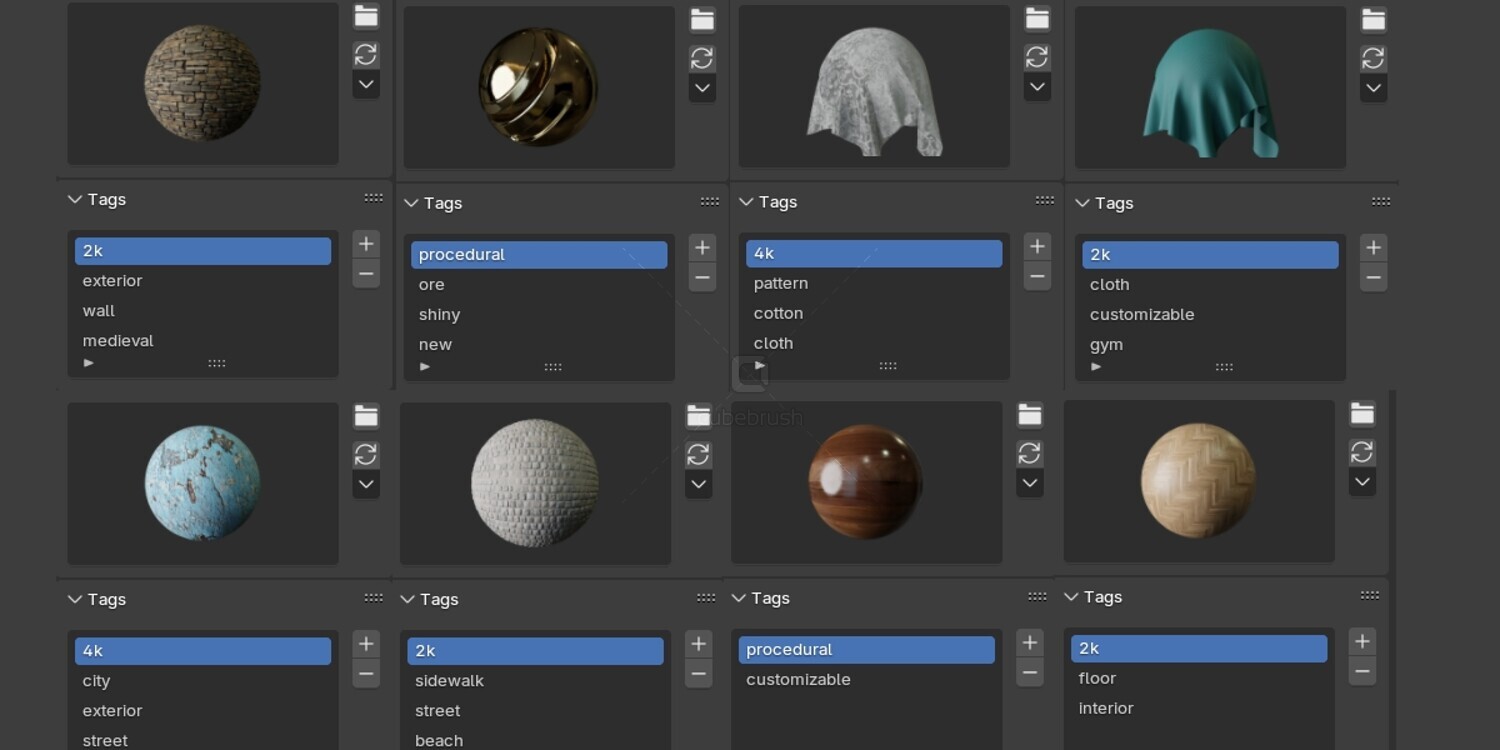
Task: Grab Tags panel drag handle above 'pattern' tag list
Action: tap(1045, 201)
